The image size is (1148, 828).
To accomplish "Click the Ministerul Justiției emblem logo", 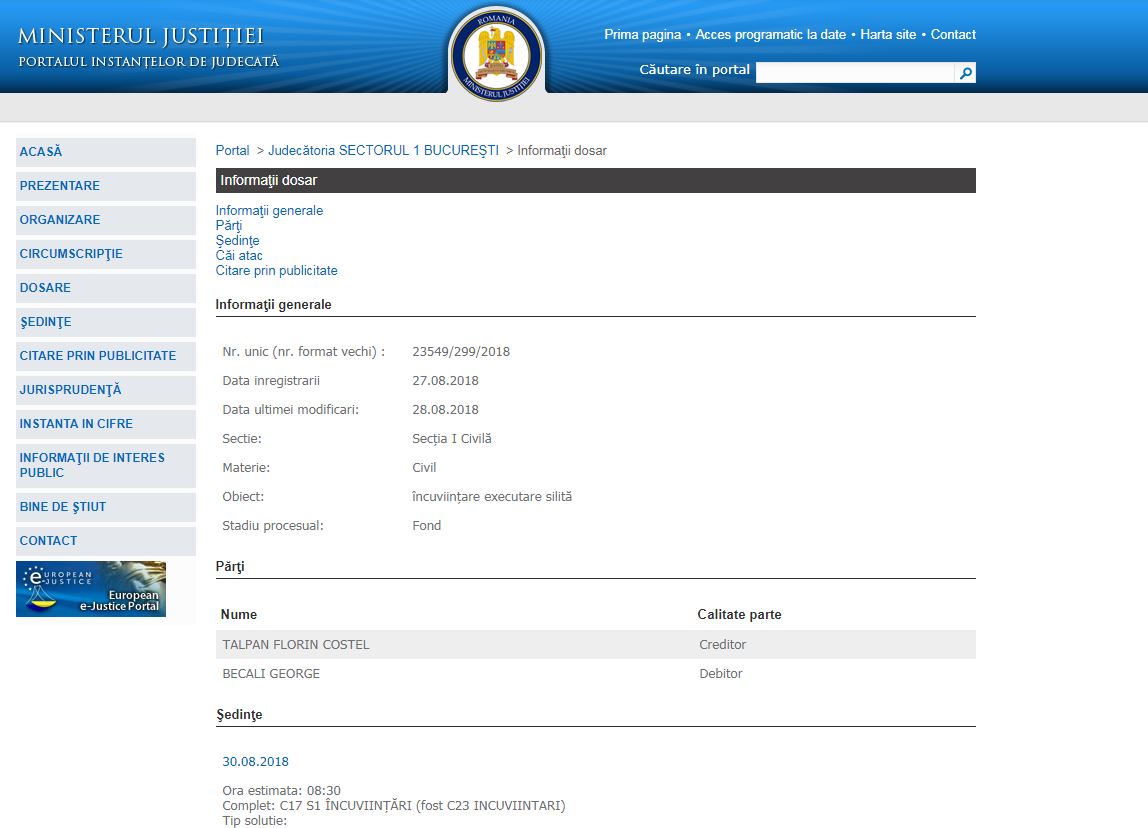I will [x=496, y=53].
